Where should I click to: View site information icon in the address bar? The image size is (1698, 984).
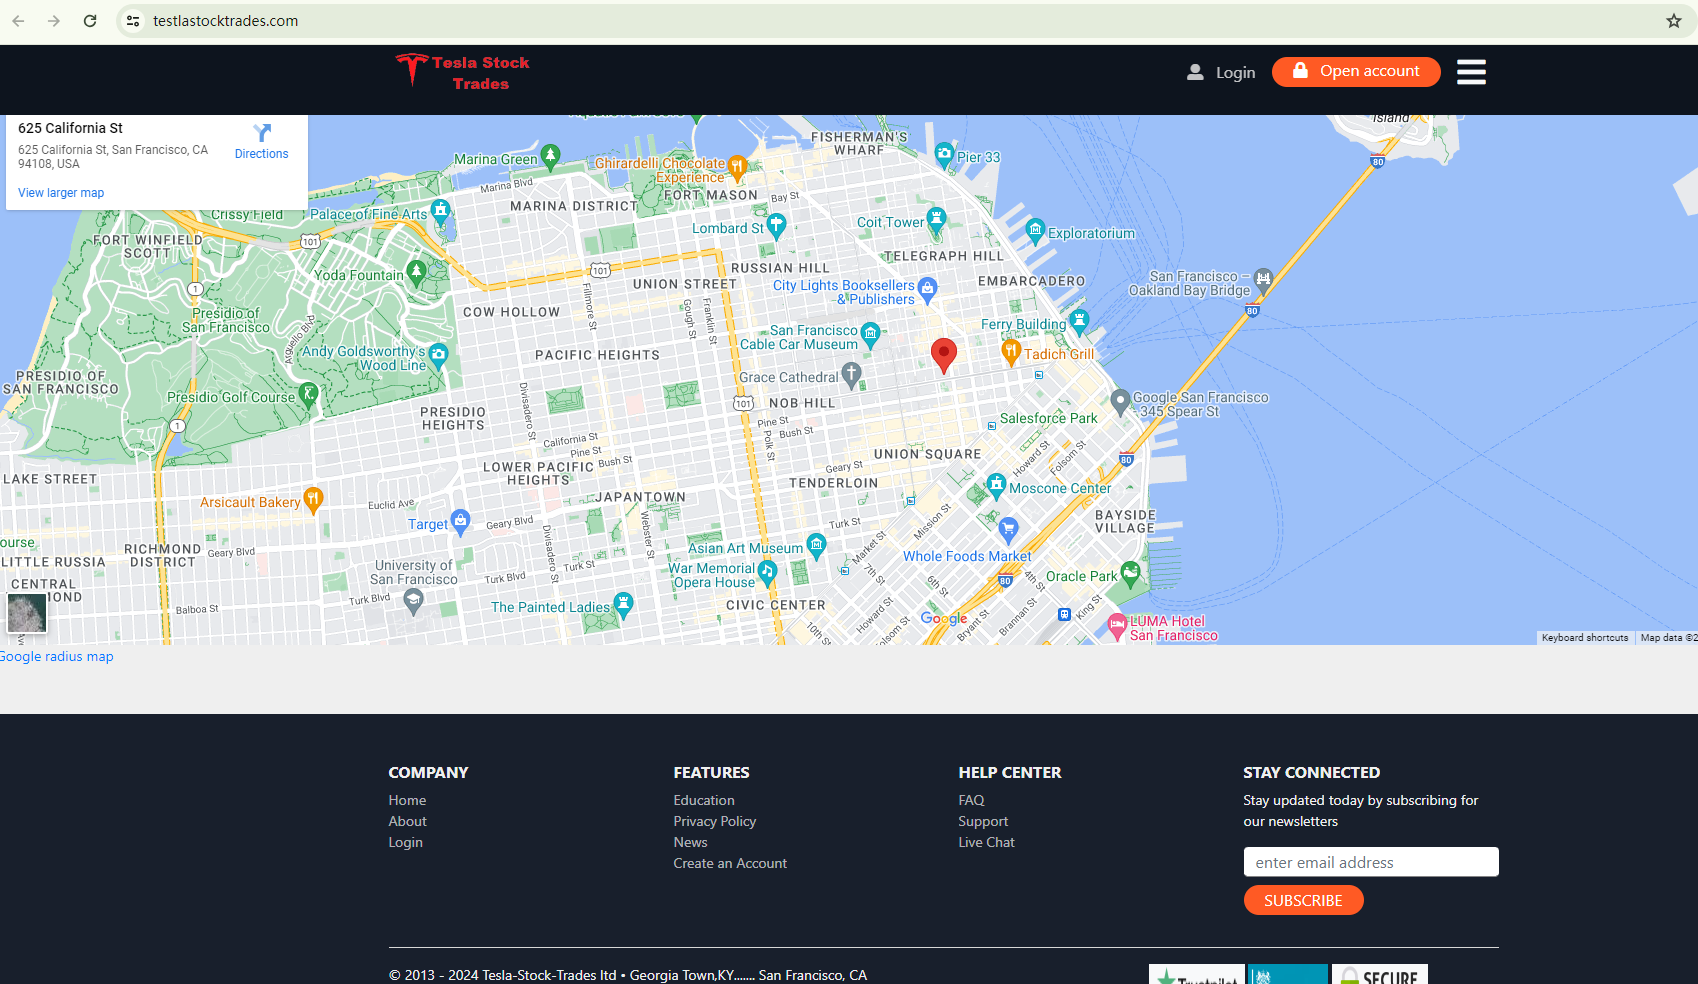[x=133, y=21]
